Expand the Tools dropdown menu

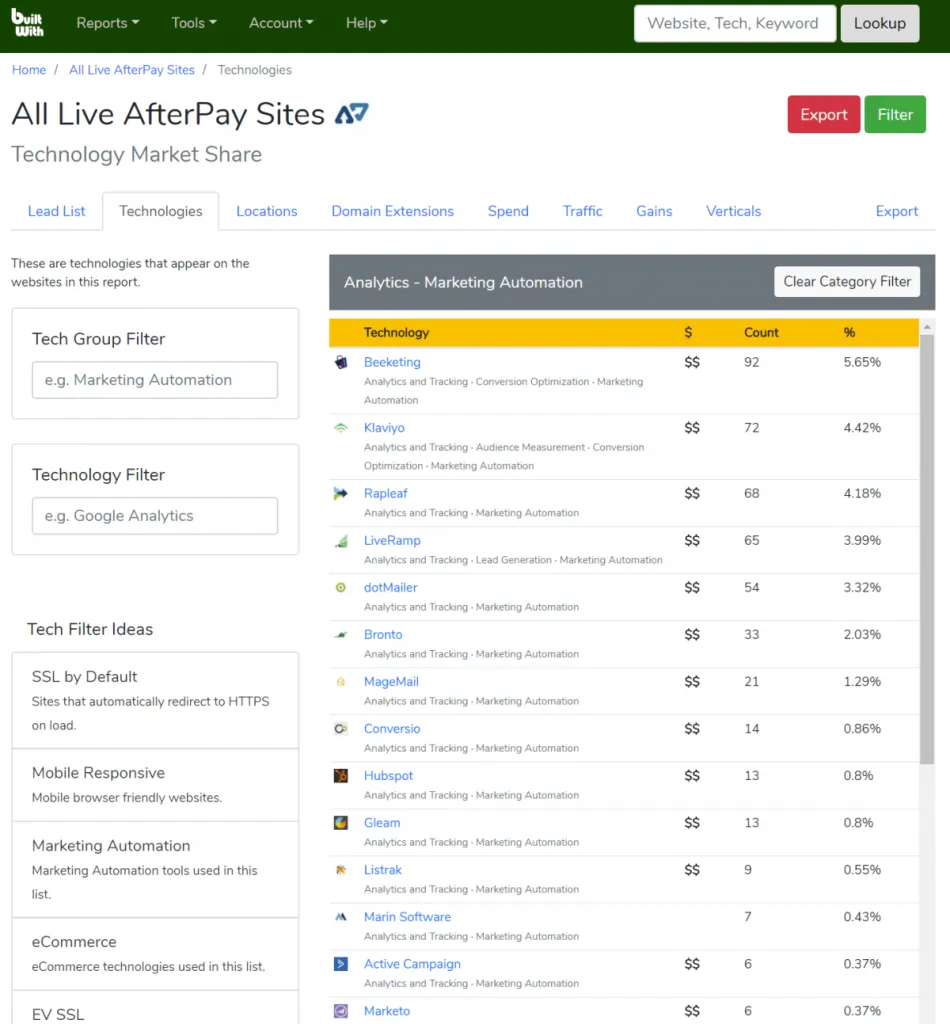tap(194, 23)
